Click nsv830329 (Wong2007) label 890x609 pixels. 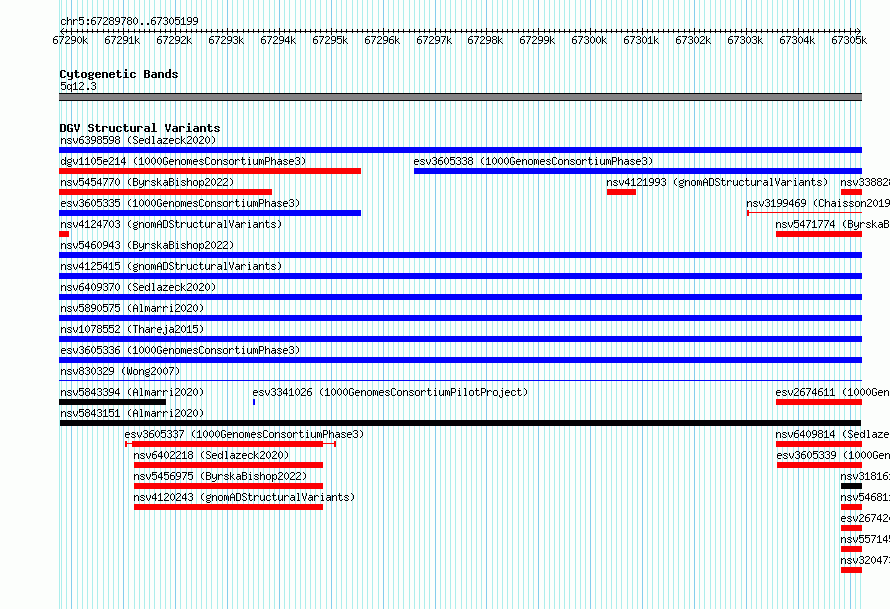120,371
